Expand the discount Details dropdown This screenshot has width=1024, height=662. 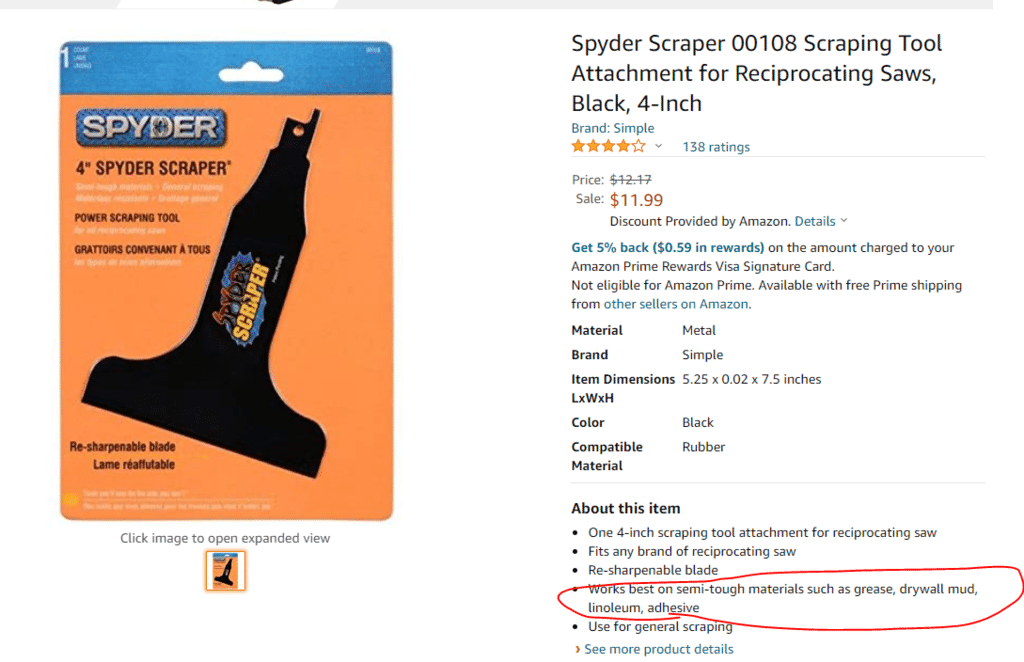[821, 221]
